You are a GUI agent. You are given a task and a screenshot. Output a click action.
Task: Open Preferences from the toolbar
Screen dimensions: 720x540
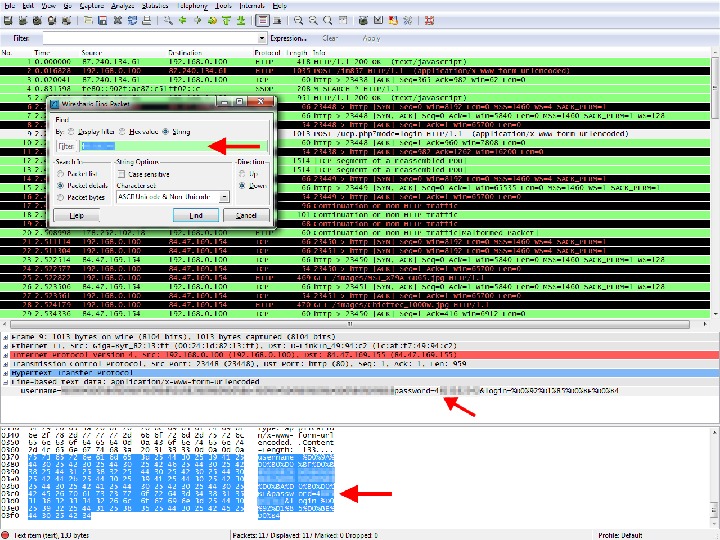click(408, 21)
